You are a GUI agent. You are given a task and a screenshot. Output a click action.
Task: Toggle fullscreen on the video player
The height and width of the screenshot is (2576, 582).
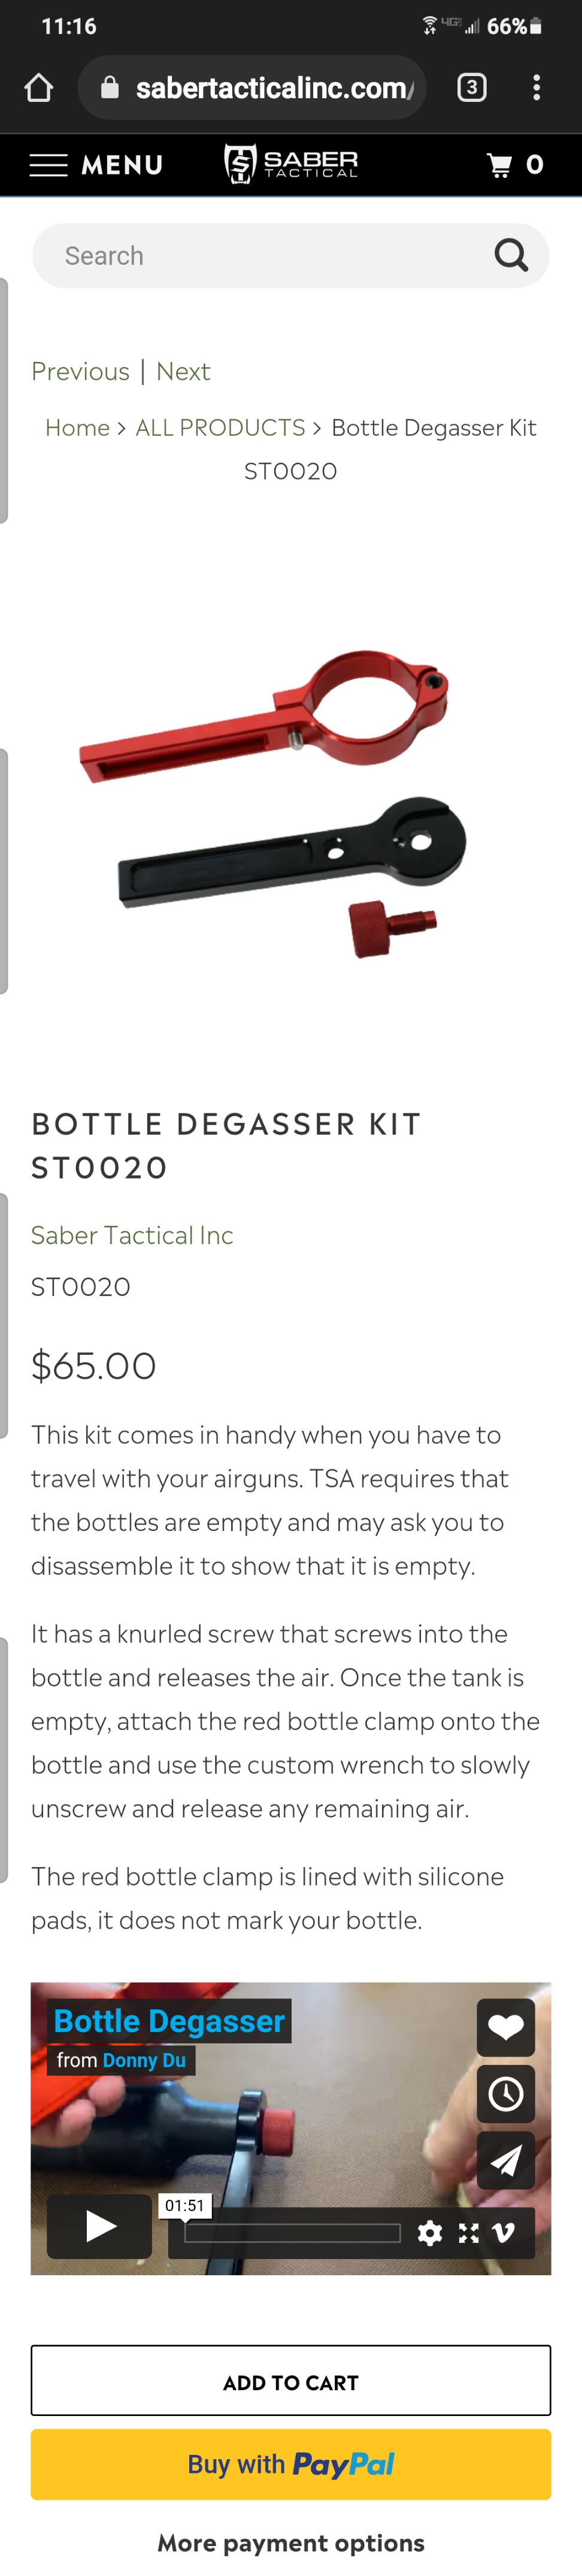coord(468,2233)
